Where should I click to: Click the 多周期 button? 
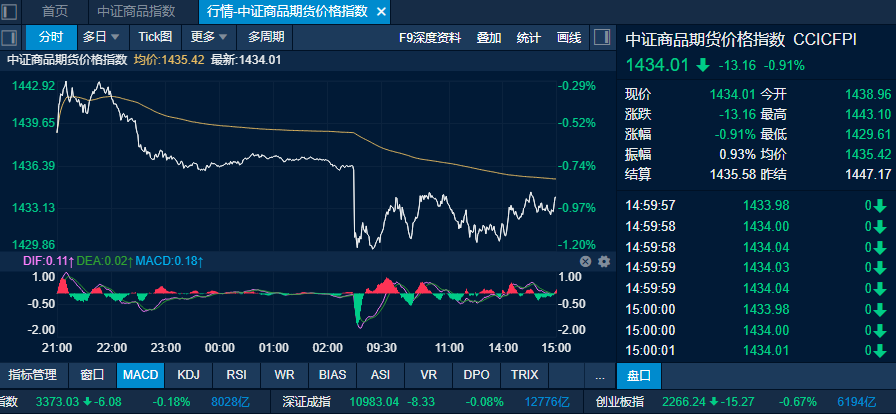(266, 37)
